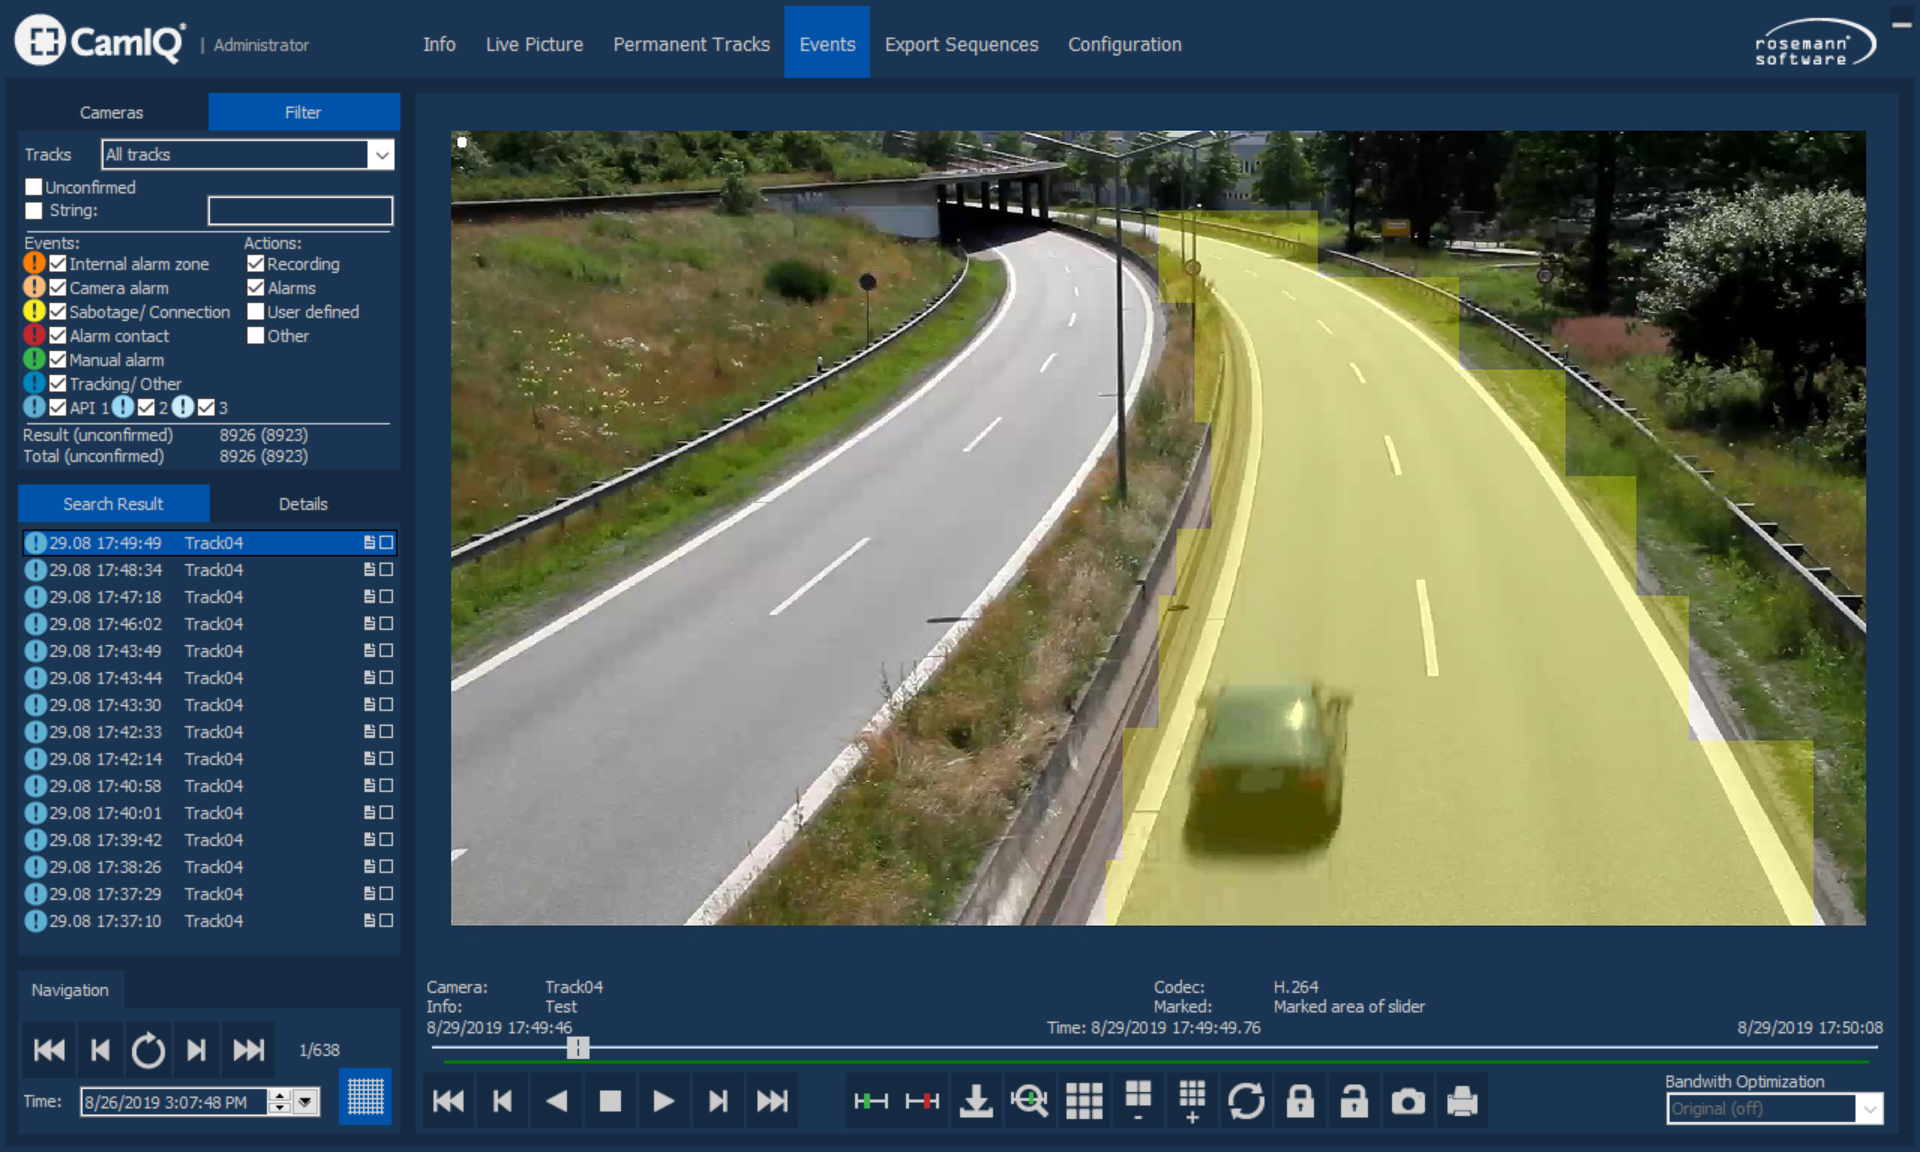Click the print icon
This screenshot has height=1152, width=1920.
click(1462, 1102)
